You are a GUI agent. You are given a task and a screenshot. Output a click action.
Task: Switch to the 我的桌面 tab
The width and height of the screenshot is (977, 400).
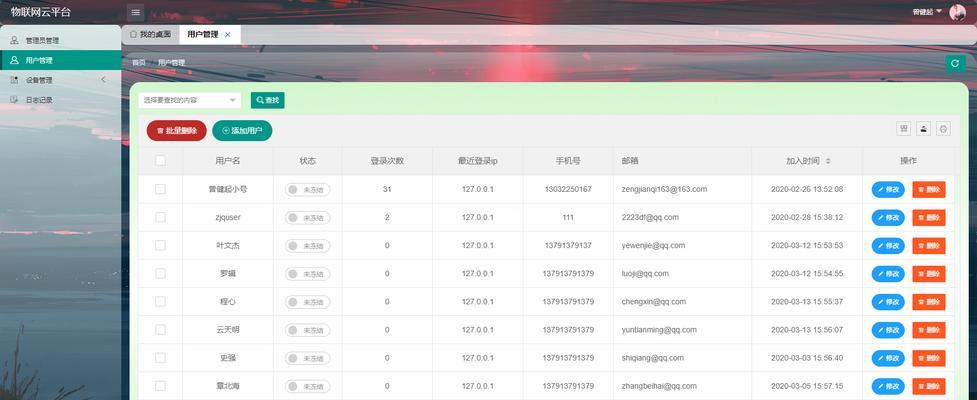[x=150, y=35]
